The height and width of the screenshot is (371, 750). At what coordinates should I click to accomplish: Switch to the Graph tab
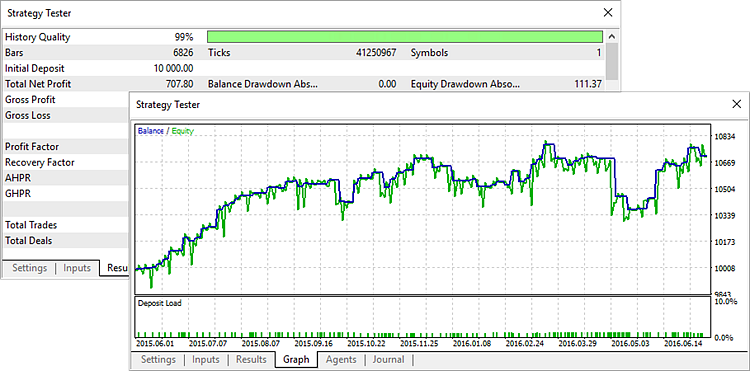(296, 360)
